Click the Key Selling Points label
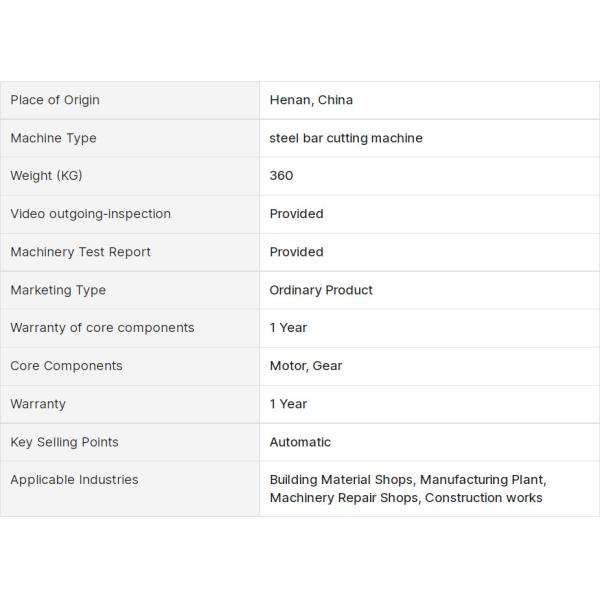Screen dimensions: 600x600 click(64, 442)
